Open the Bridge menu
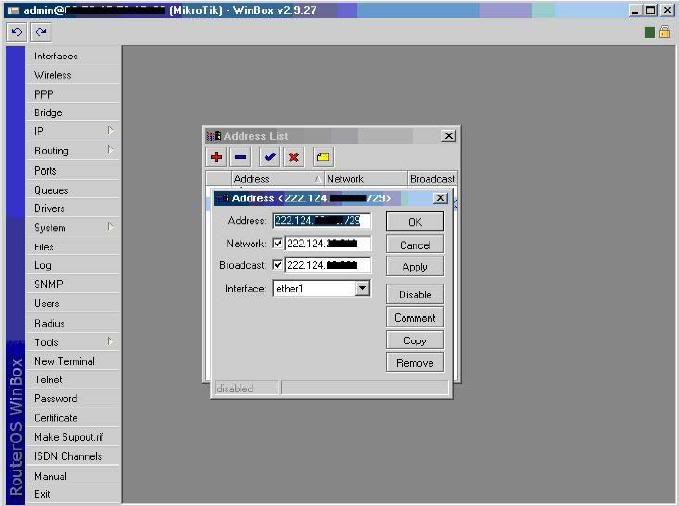 [73, 113]
